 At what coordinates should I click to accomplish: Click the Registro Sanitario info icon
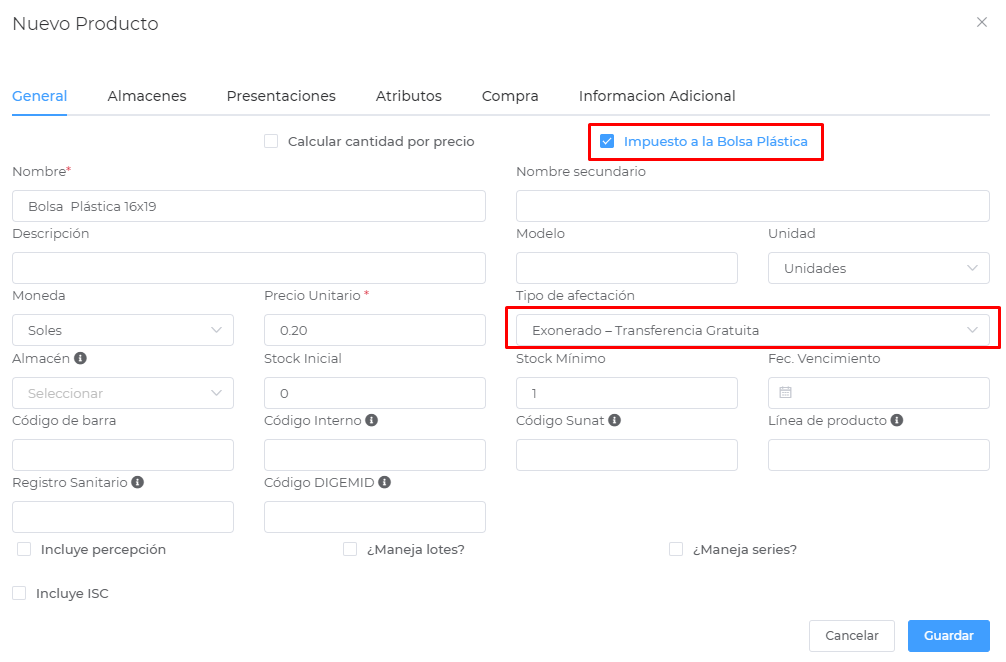(137, 482)
